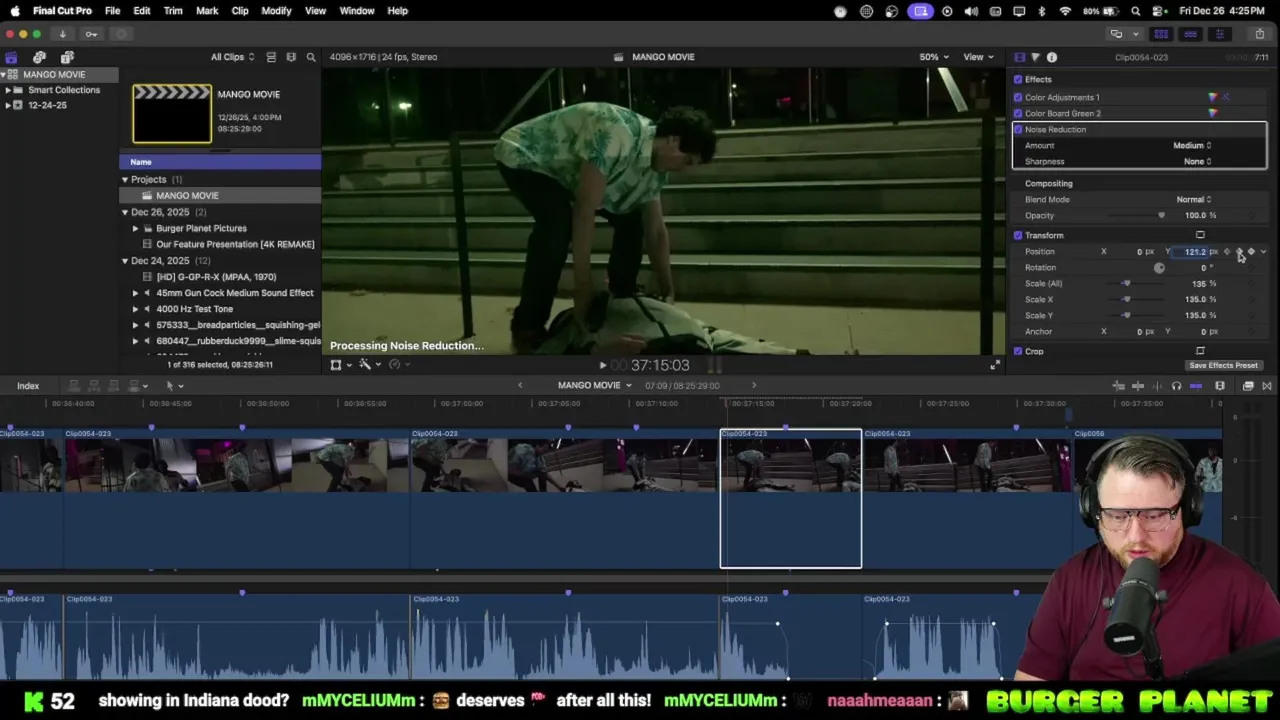1280x720 pixels.
Task: Open the viewer 50% zoom dropdown
Action: pyautogui.click(x=934, y=57)
